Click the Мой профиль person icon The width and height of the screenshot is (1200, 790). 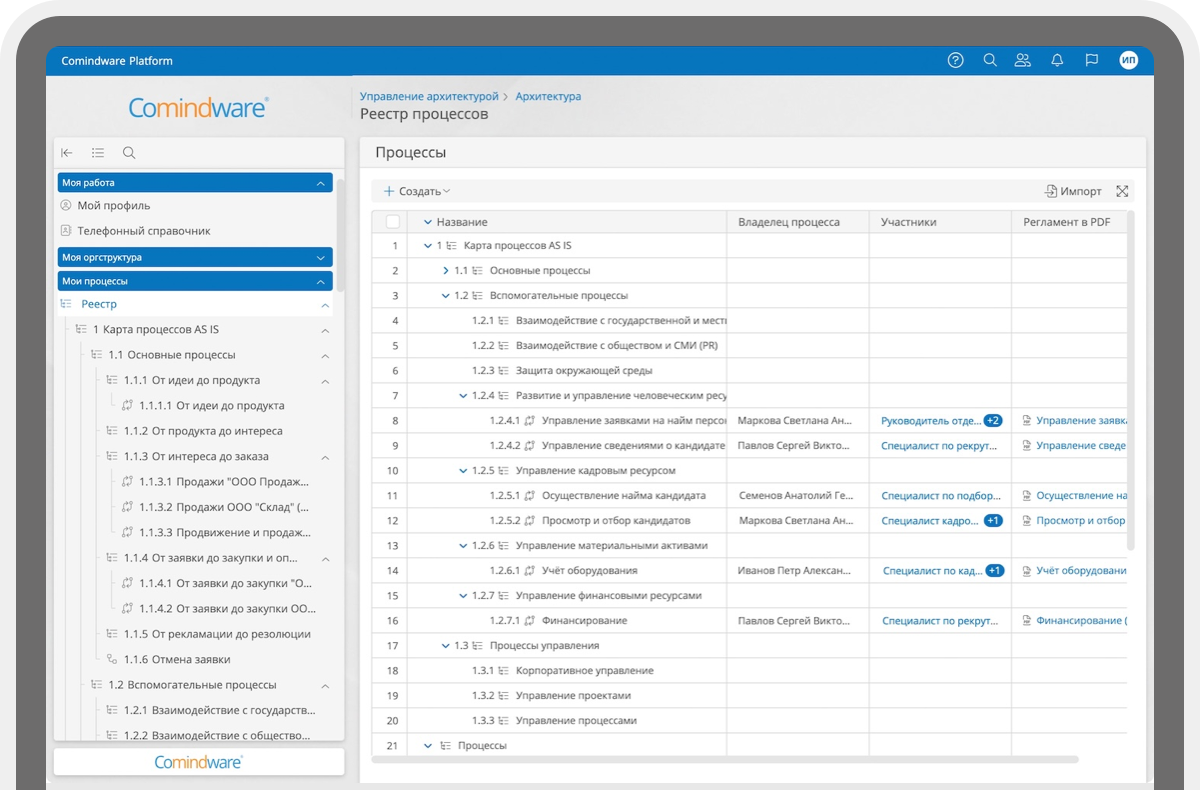point(66,205)
